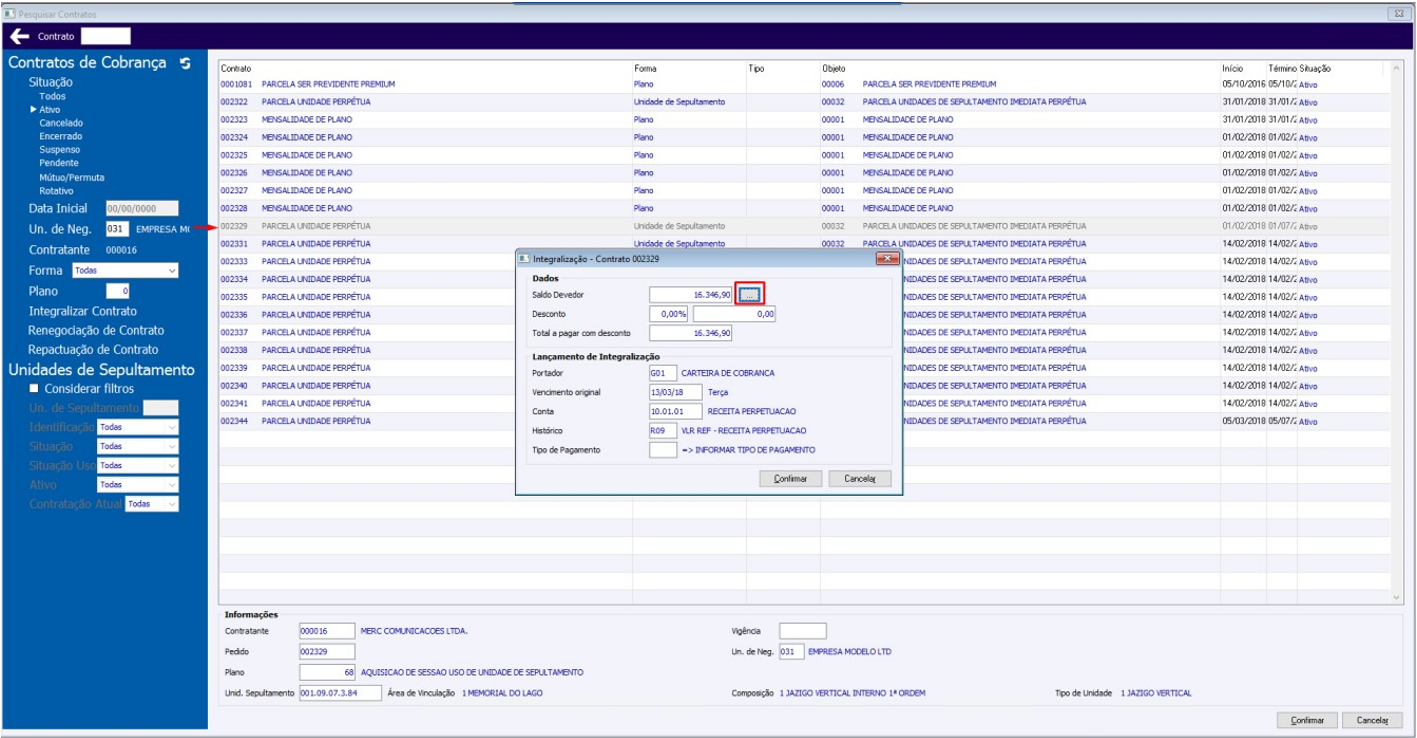Filter contracts by Cancelado
The height and width of the screenshot is (738, 1417).
coord(61,123)
